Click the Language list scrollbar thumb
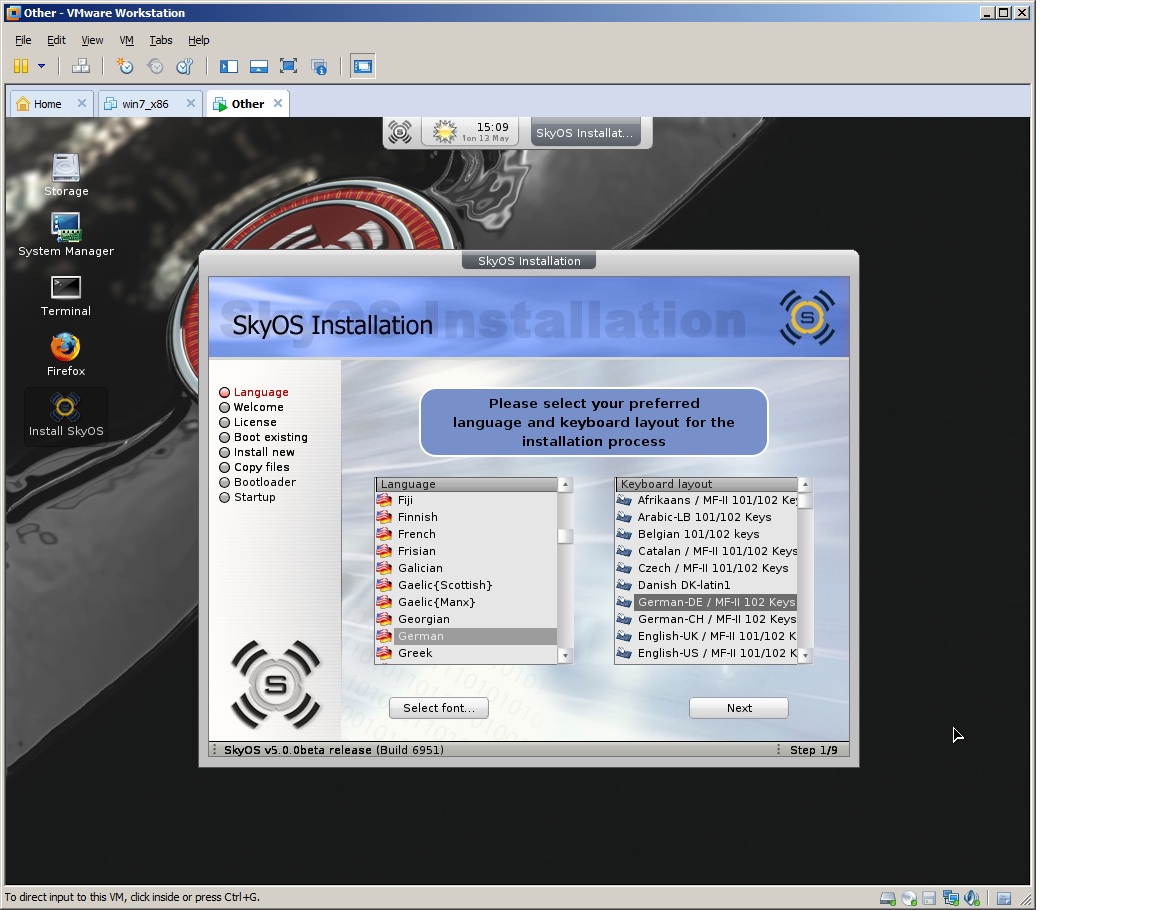The width and height of the screenshot is (1152, 910). [x=565, y=536]
